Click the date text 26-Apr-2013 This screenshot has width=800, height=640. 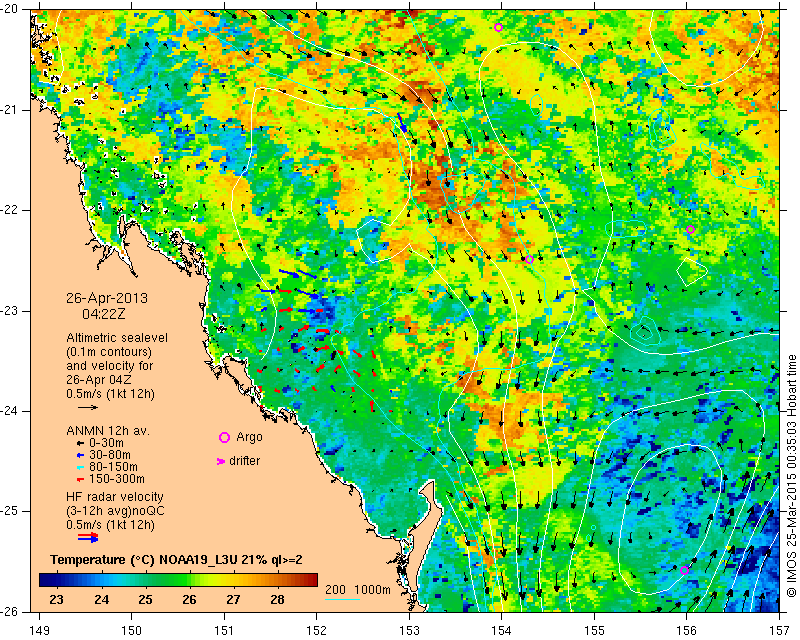(107, 298)
